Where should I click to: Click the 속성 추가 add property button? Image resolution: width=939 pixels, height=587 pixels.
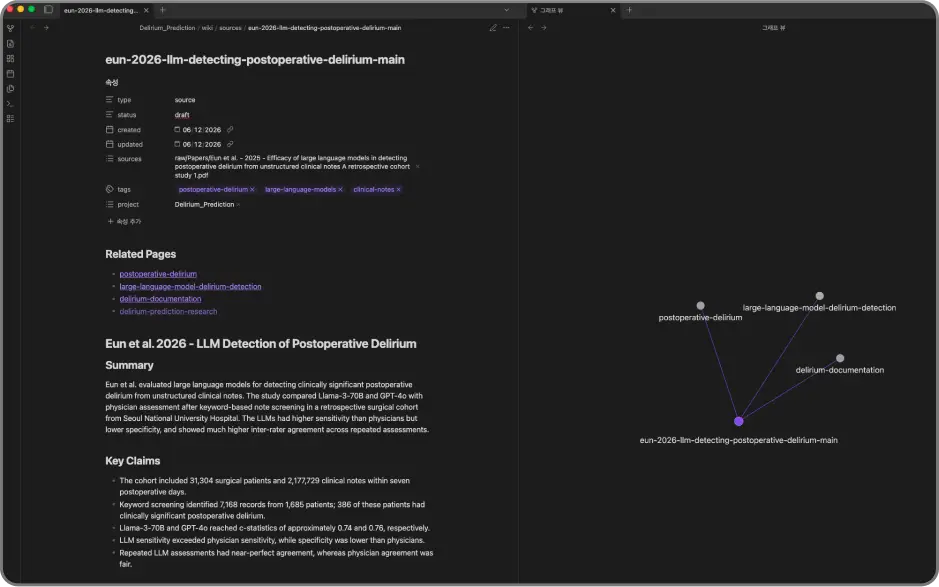tap(124, 222)
